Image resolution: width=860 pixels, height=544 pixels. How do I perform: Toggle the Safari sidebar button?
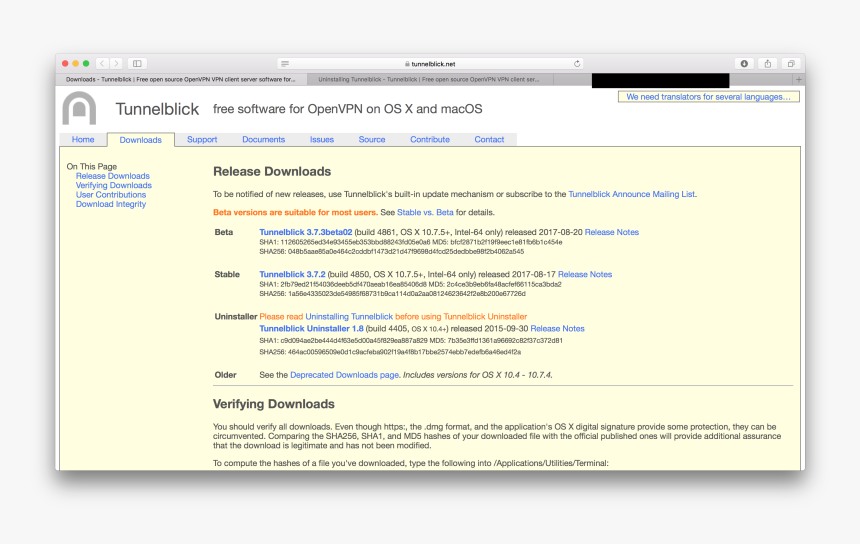(x=137, y=64)
